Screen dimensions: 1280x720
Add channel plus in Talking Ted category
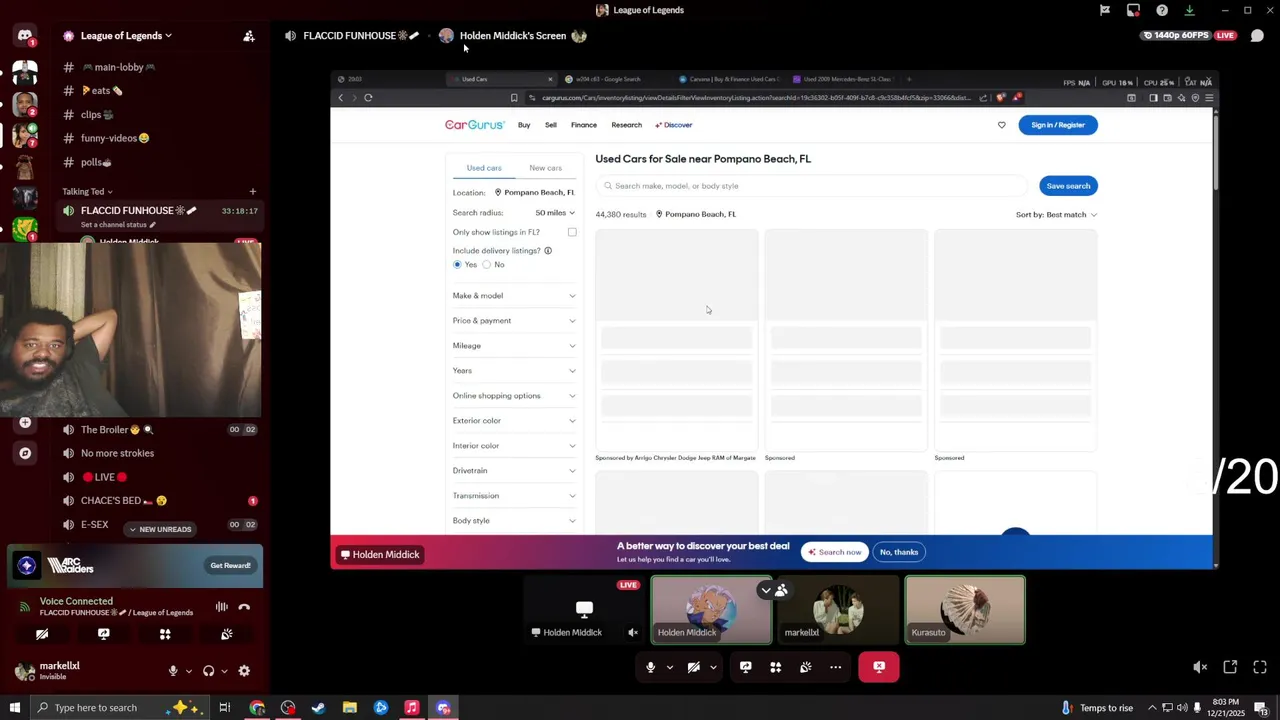click(252, 191)
